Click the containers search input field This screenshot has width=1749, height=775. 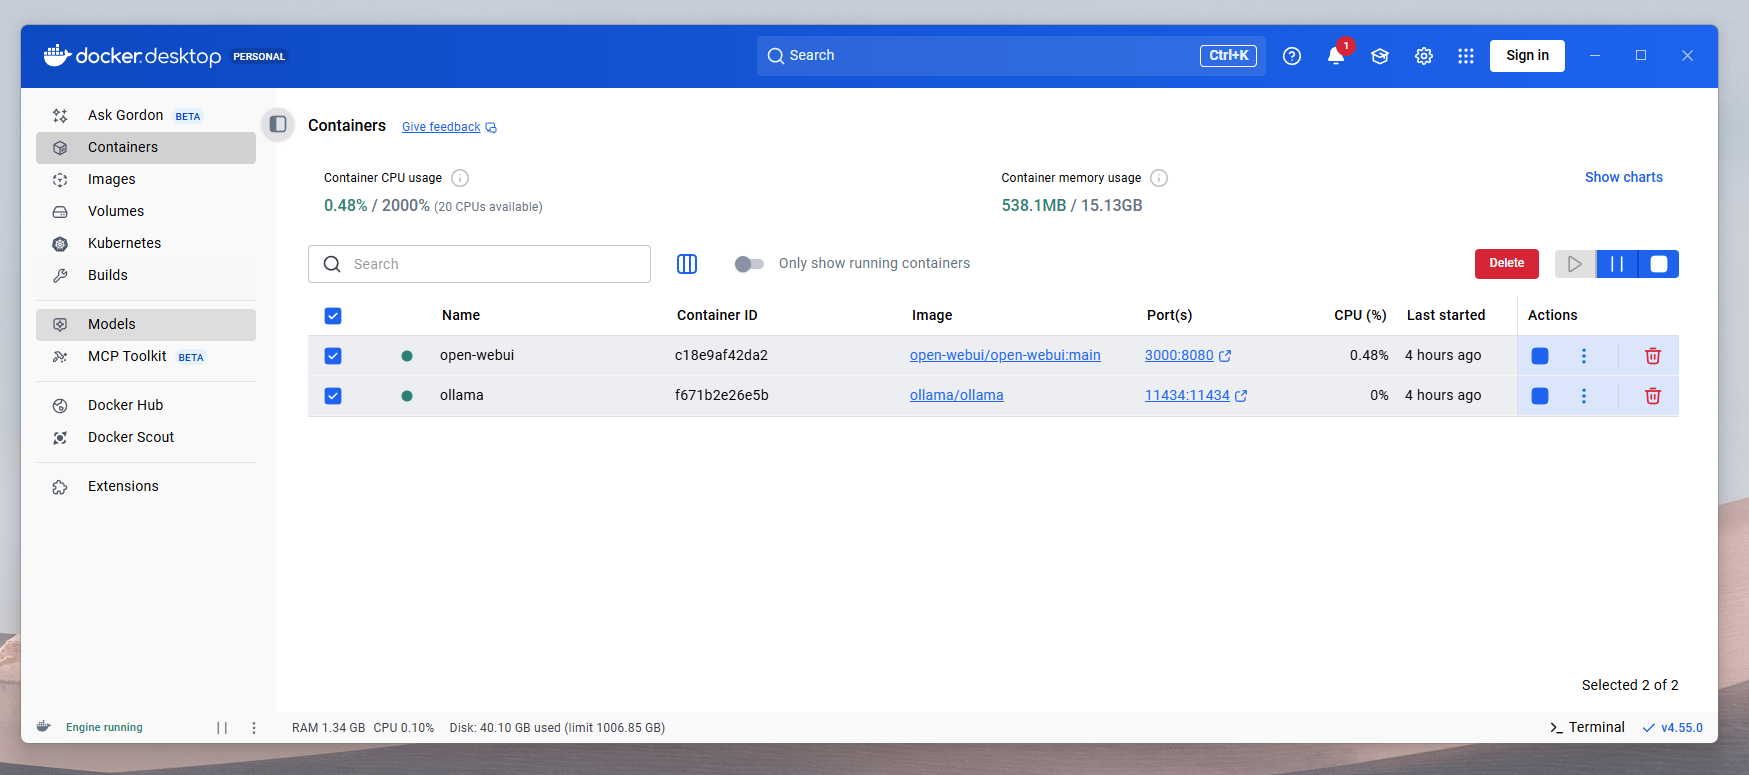[x=490, y=264]
